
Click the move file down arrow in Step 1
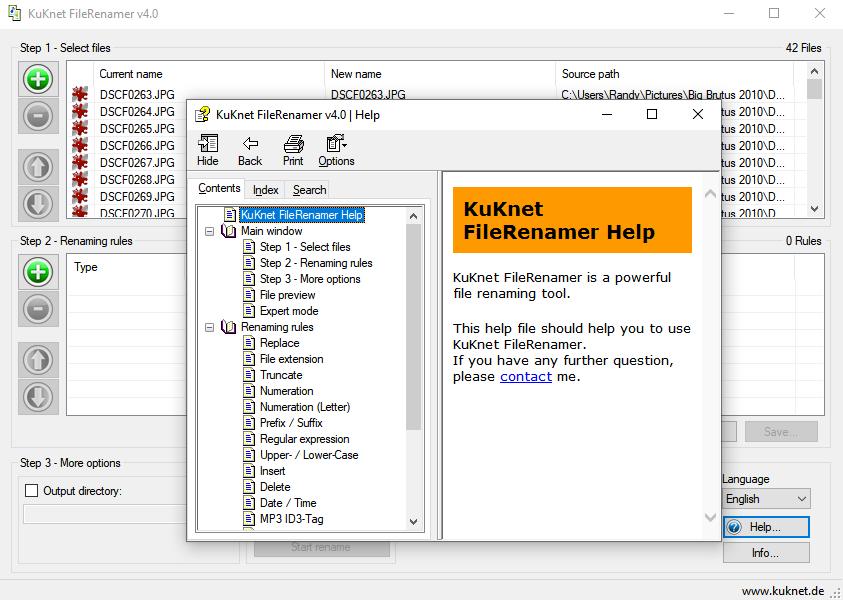click(x=38, y=203)
